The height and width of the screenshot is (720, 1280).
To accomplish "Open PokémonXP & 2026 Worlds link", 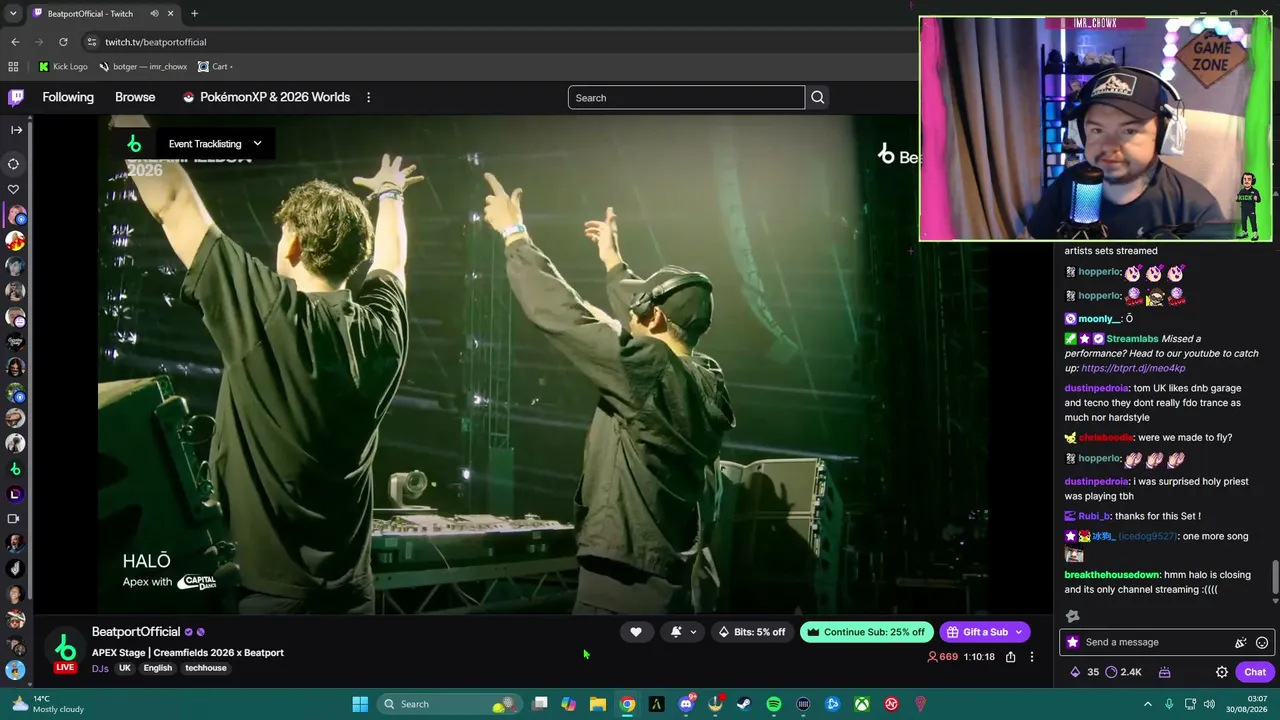I will click(266, 97).
